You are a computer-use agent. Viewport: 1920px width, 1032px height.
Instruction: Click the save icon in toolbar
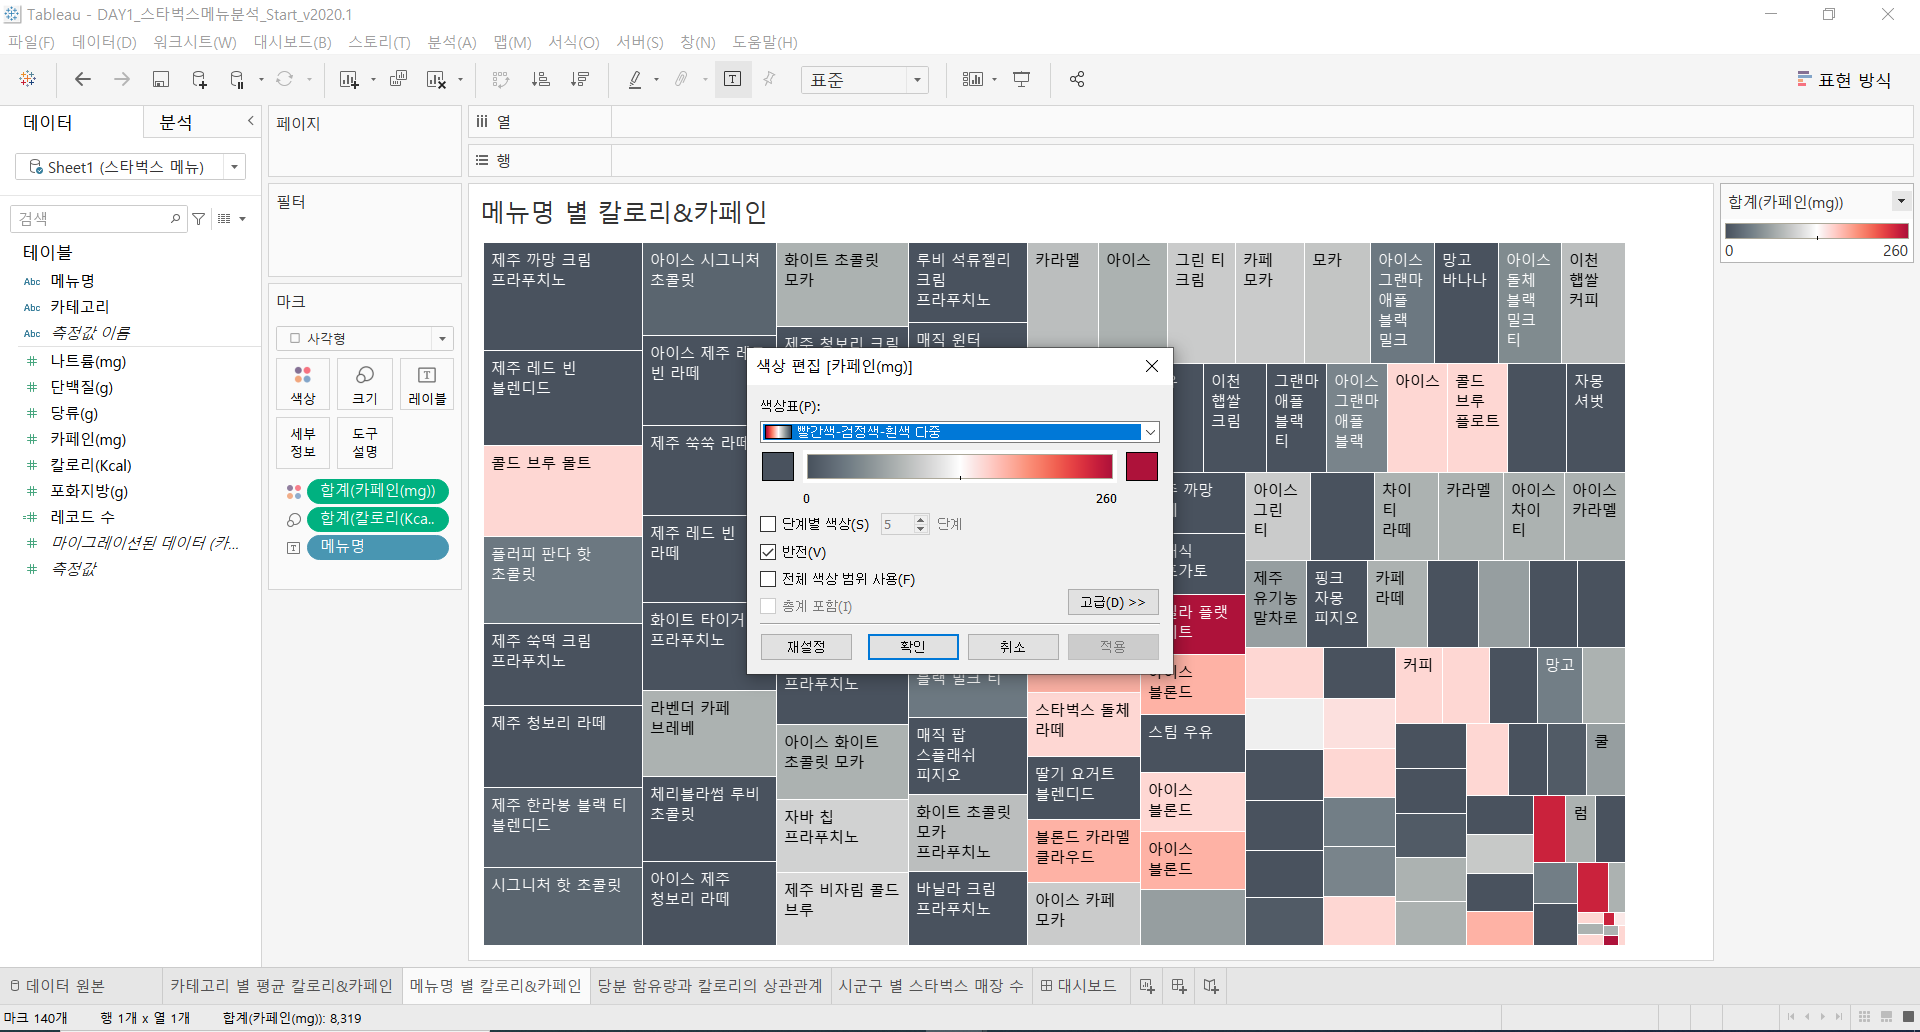[160, 79]
